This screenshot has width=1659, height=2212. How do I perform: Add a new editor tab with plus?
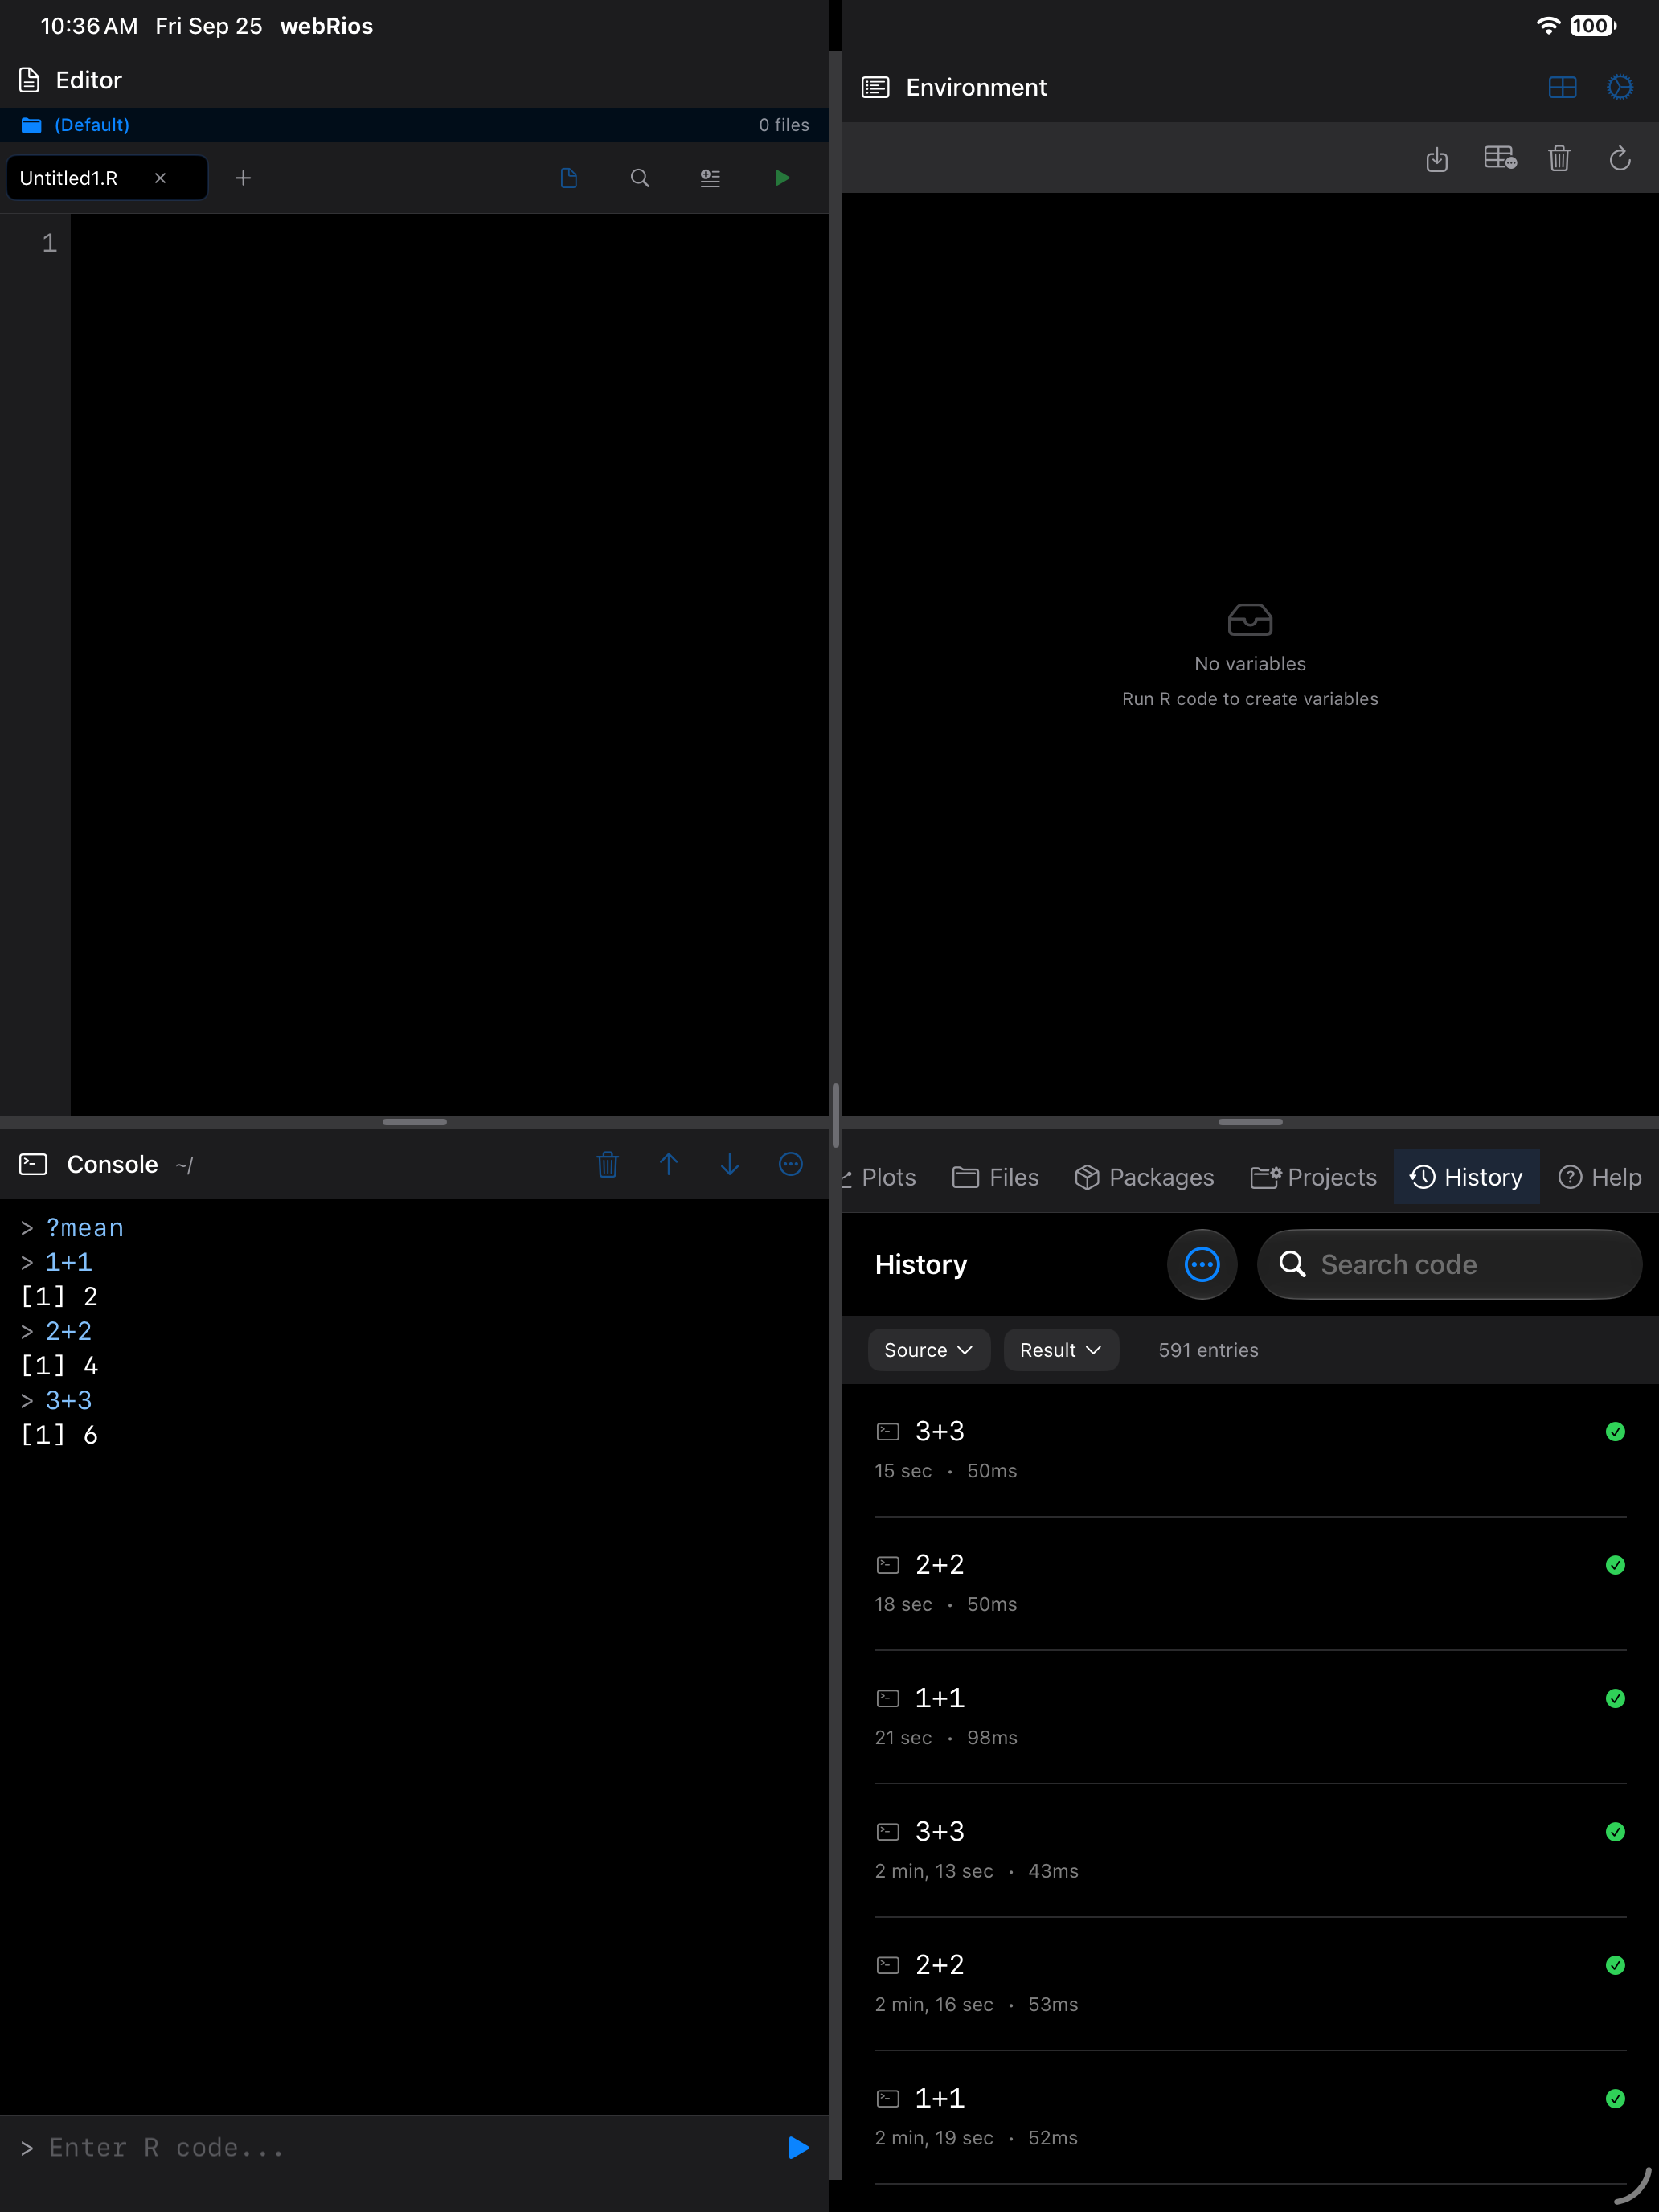point(243,178)
